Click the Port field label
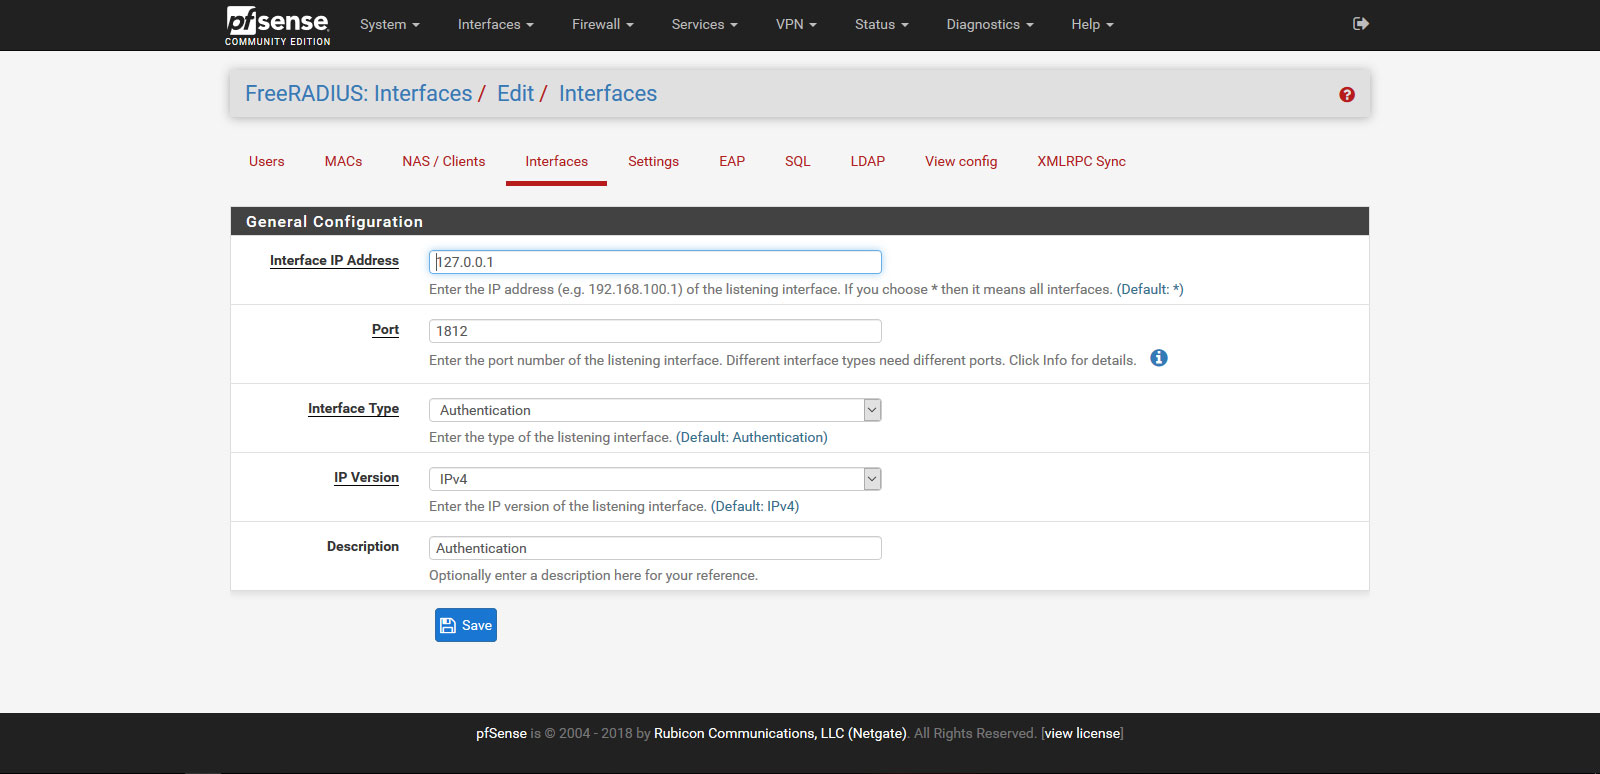The height and width of the screenshot is (774, 1600). tap(385, 329)
